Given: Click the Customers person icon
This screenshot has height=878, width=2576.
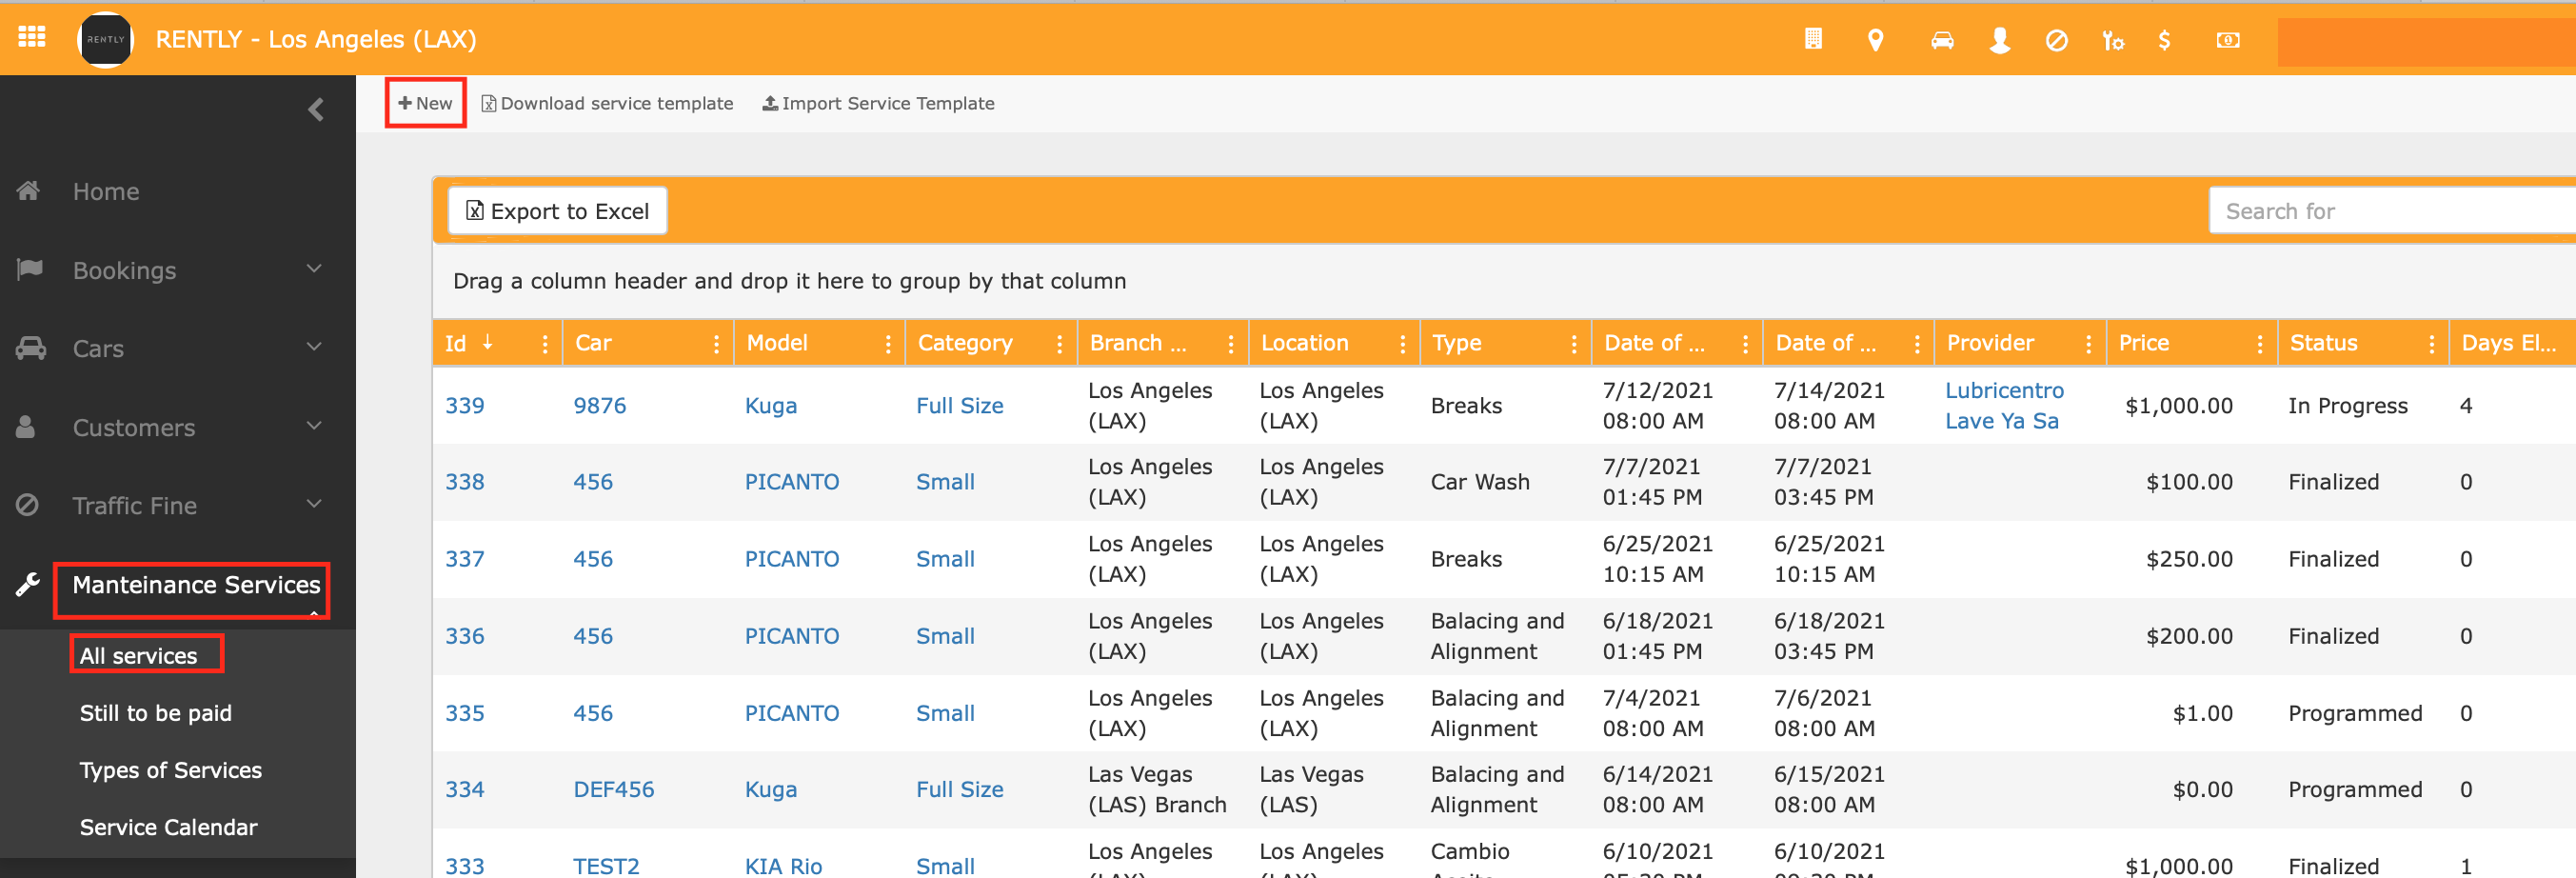Looking at the screenshot, I should (x=26, y=427).
